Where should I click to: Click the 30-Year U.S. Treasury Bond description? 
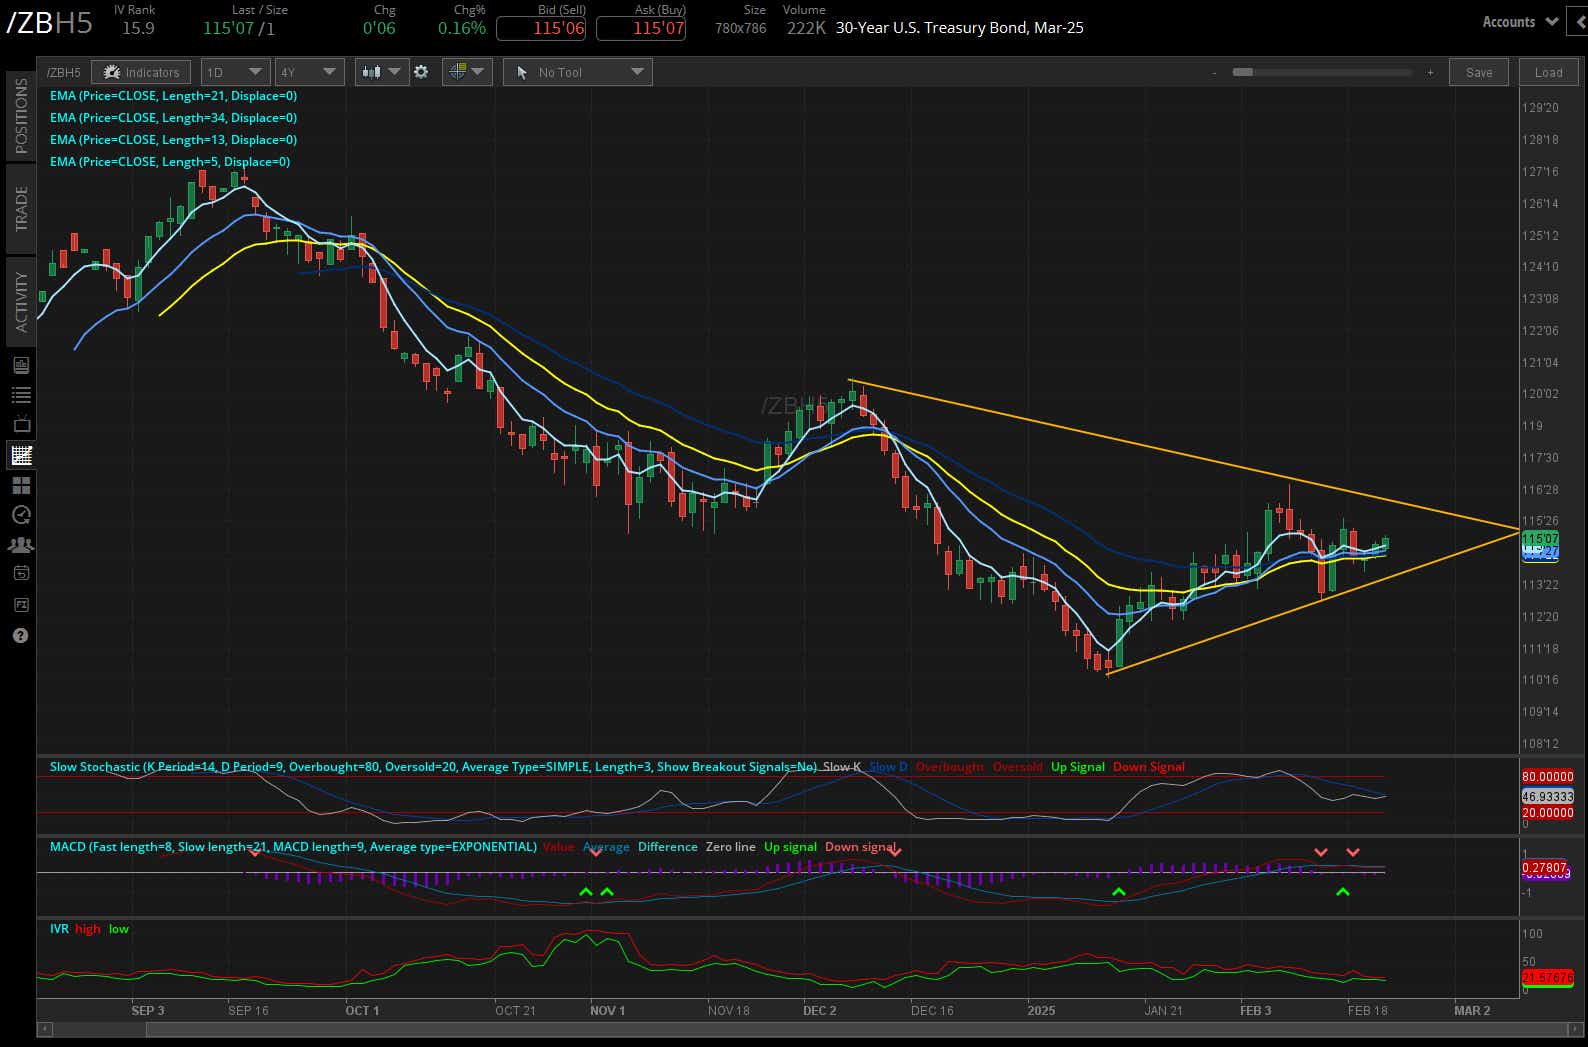point(959,28)
